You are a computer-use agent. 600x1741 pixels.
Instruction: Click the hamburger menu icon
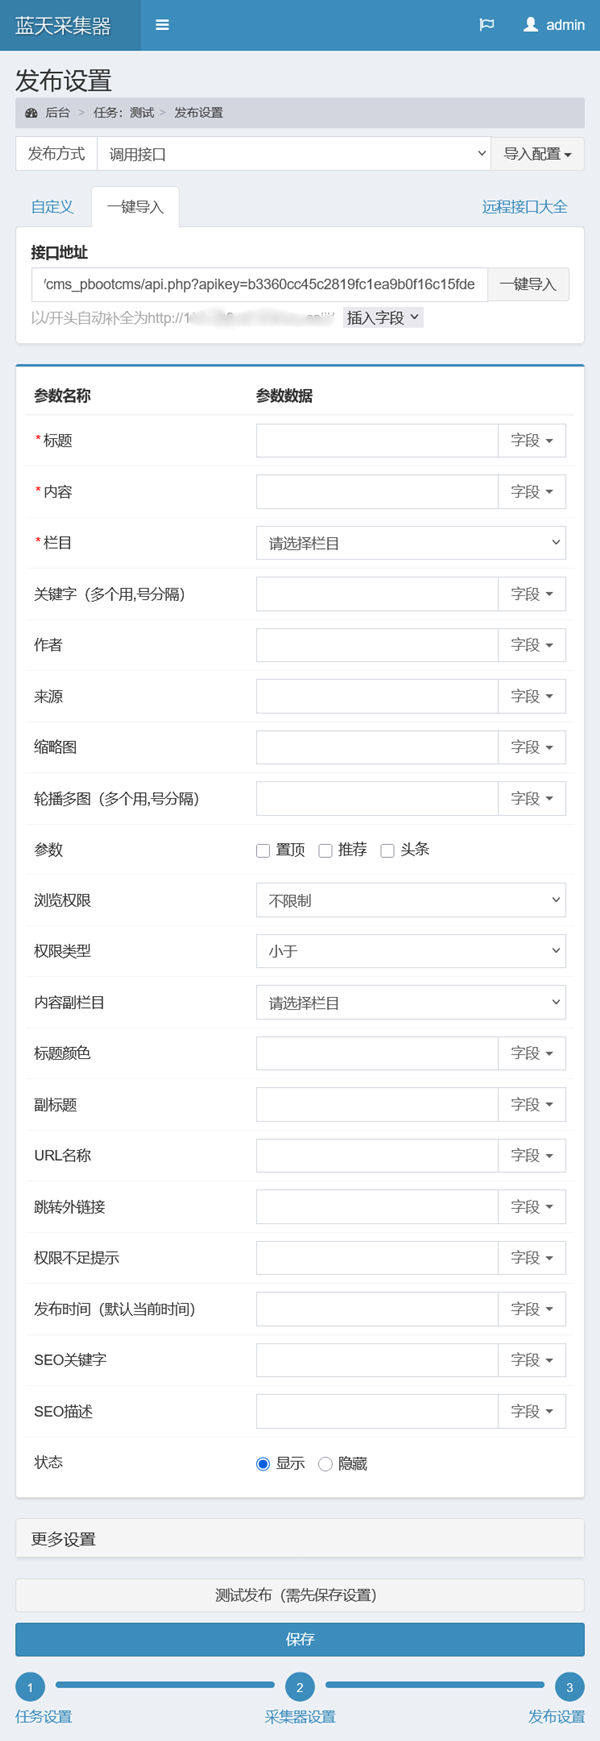(162, 25)
